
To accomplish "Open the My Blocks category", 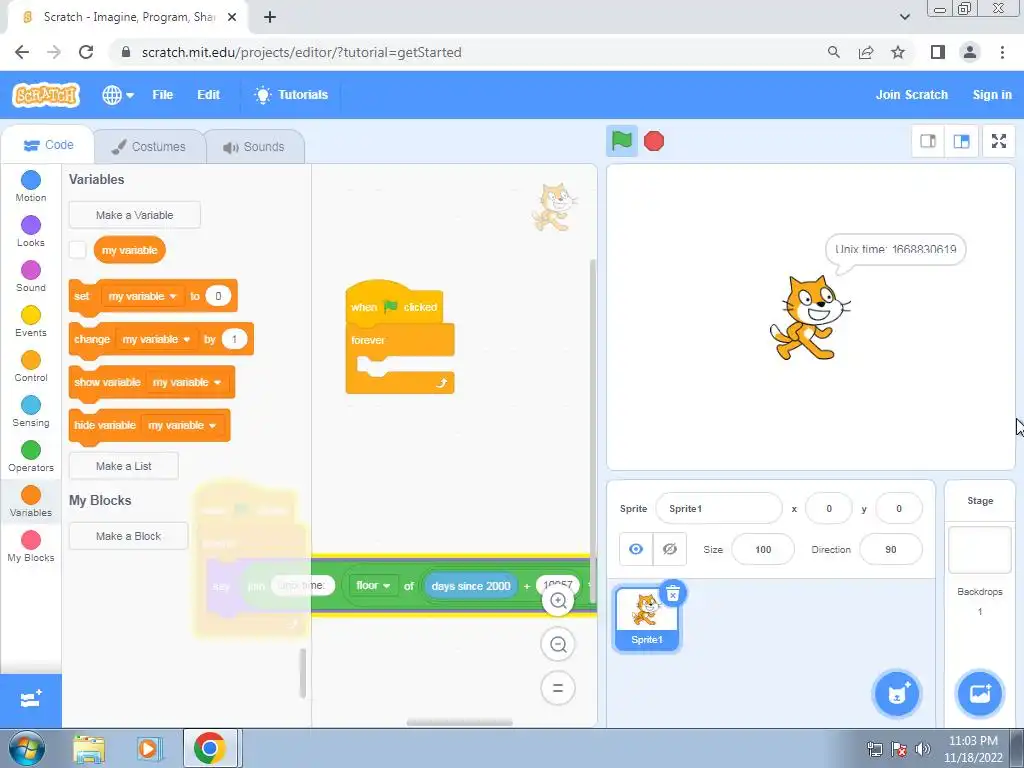I will coord(31,547).
